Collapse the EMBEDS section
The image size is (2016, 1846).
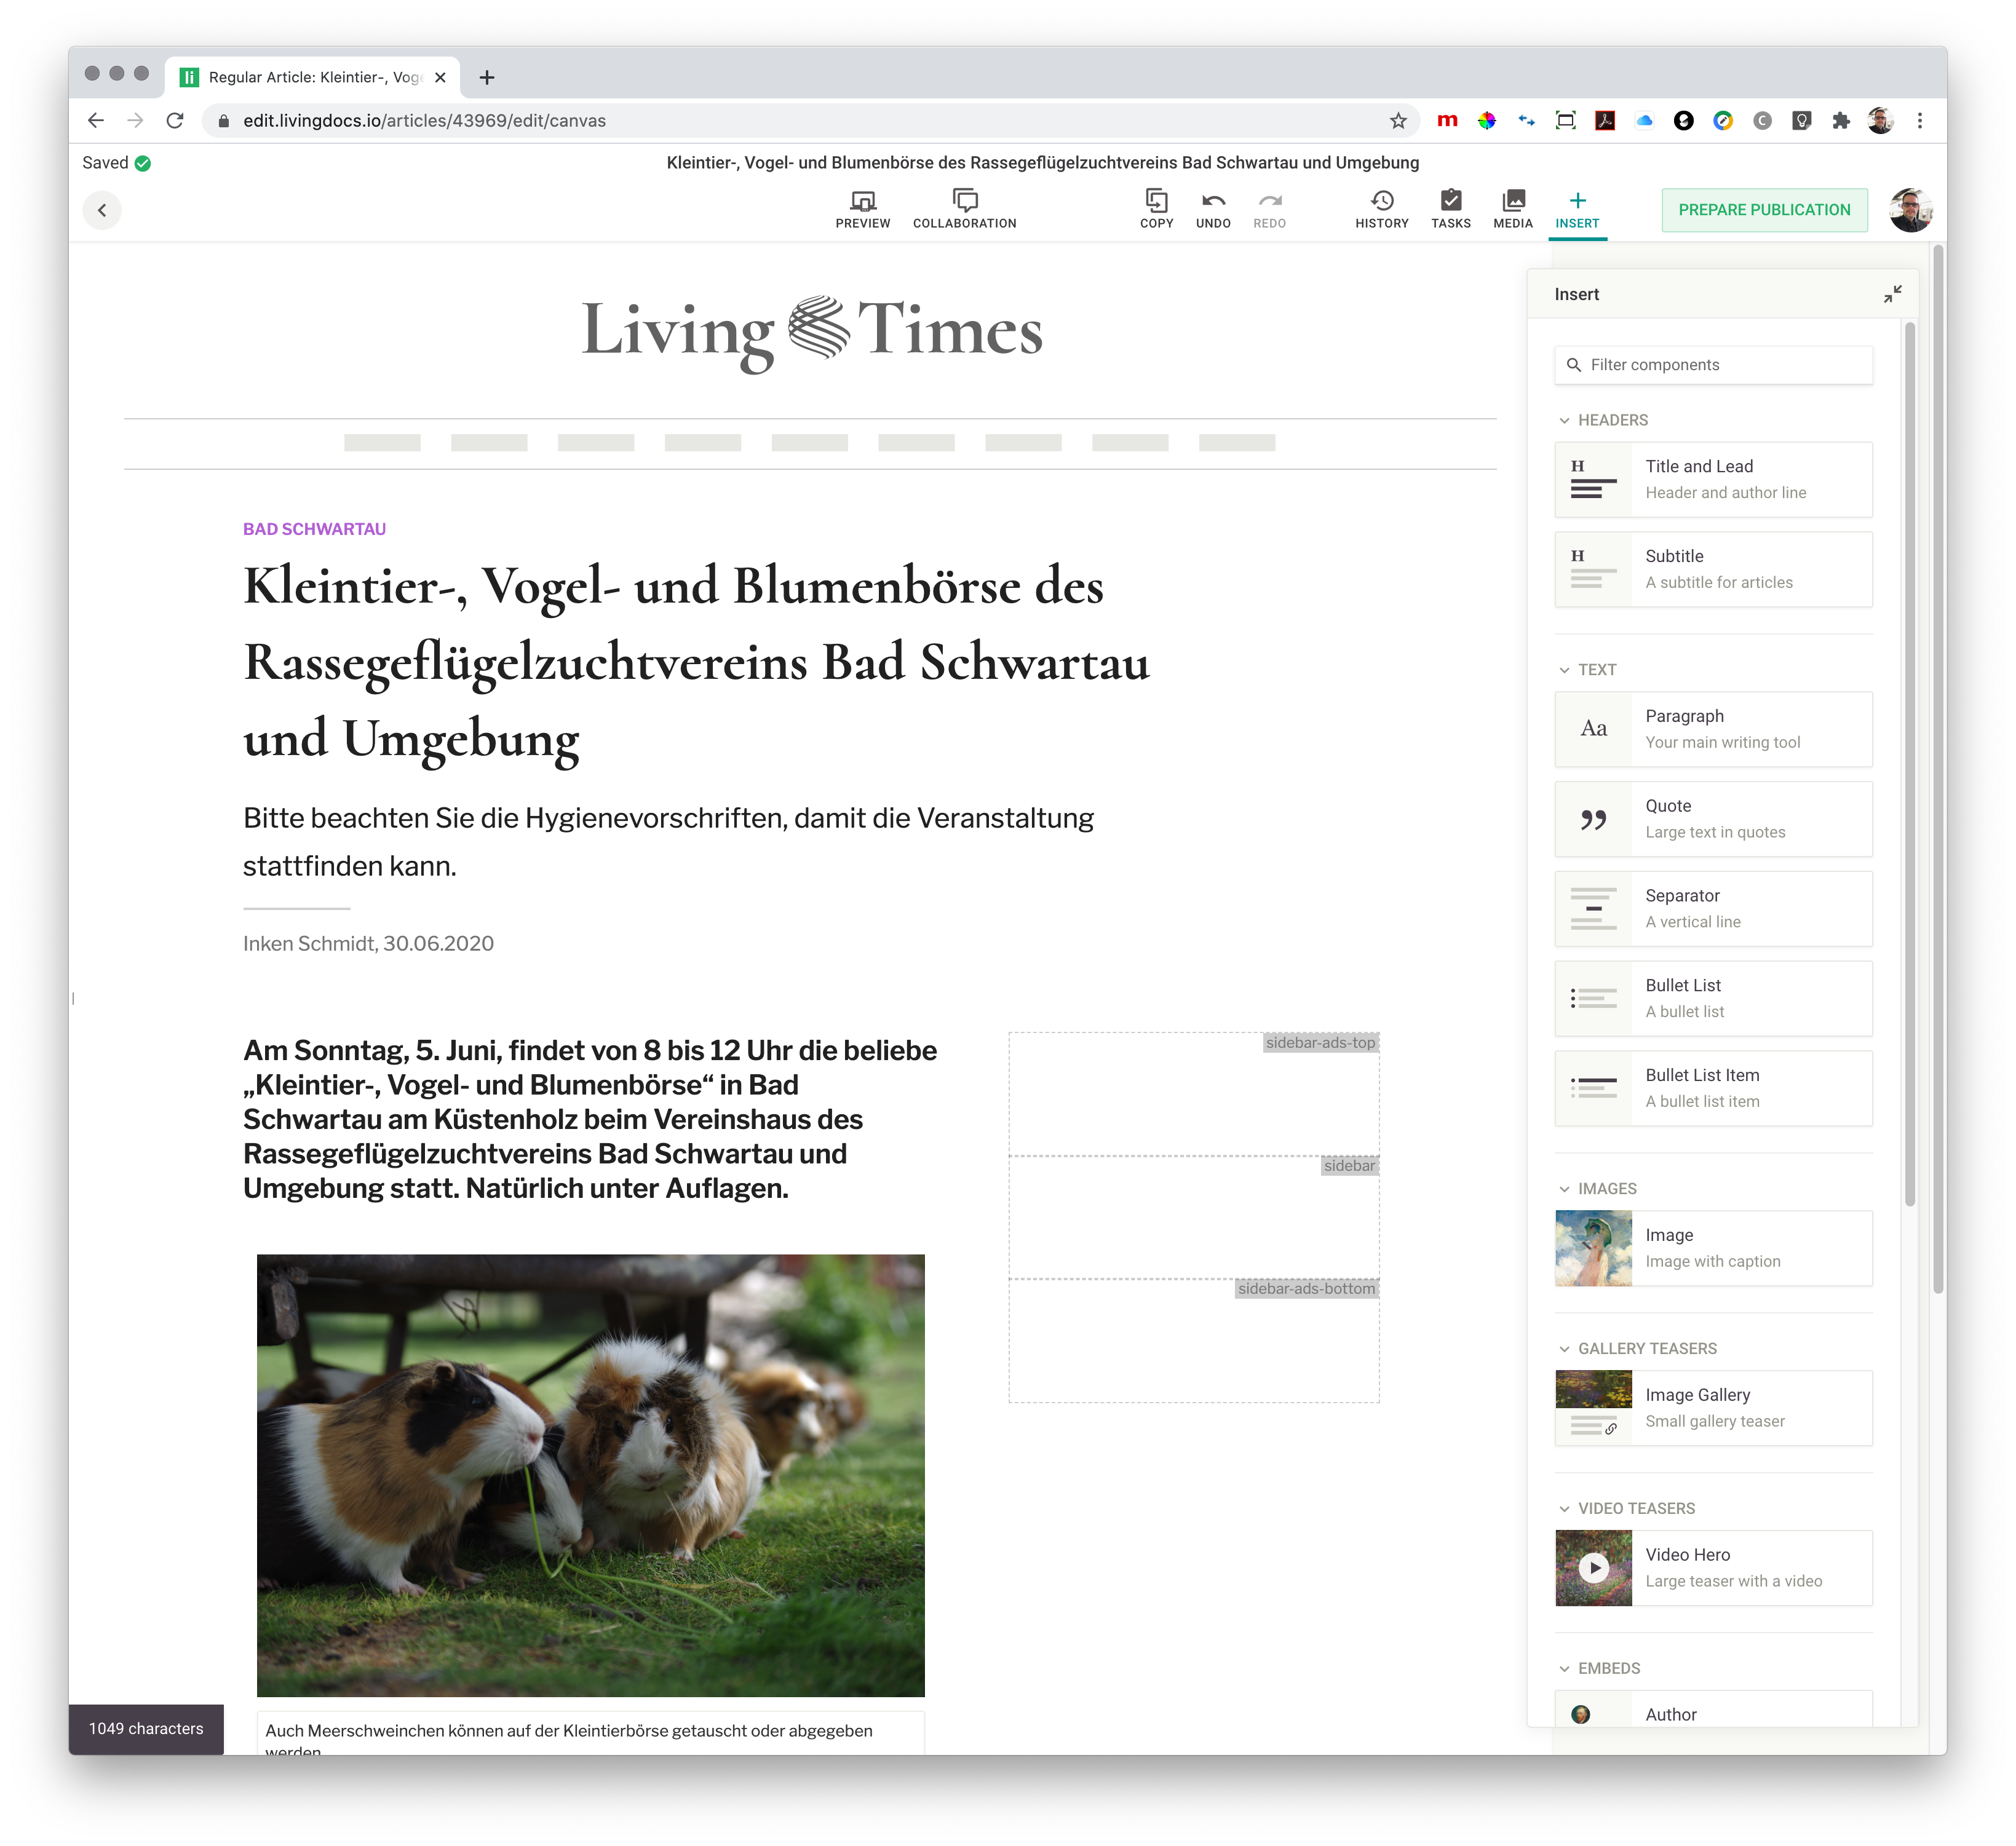pos(1599,1669)
